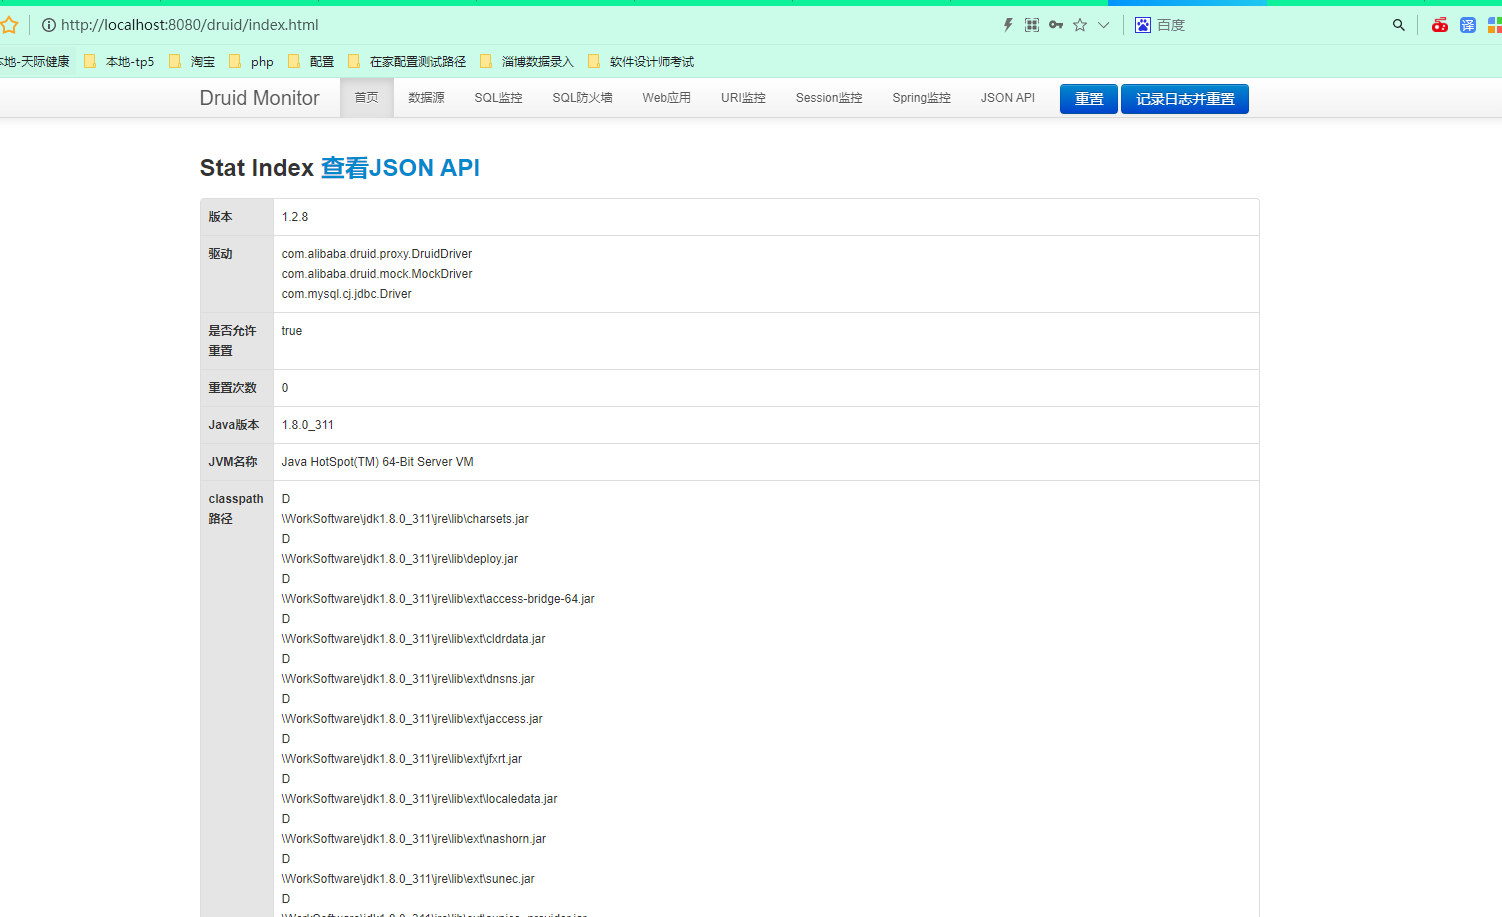Open the 配置 bookmark folder

point(311,62)
